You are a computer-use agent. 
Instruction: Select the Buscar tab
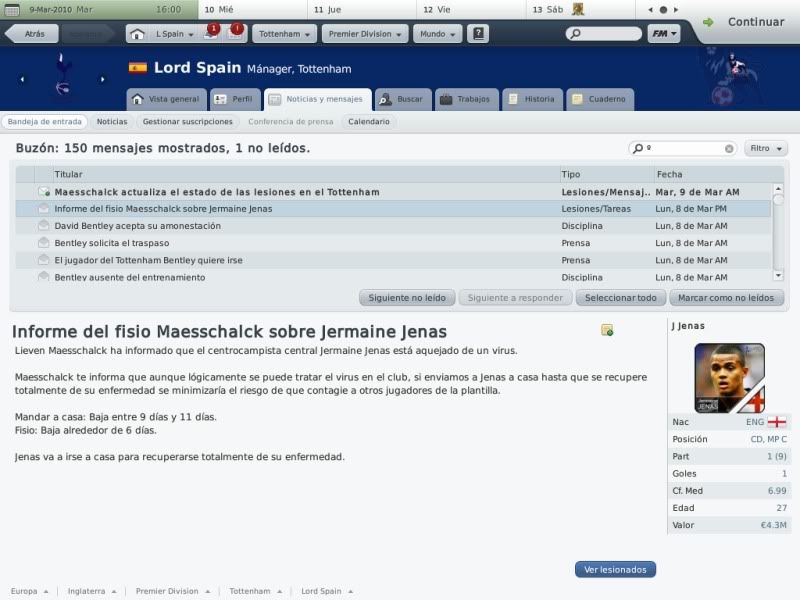403,99
